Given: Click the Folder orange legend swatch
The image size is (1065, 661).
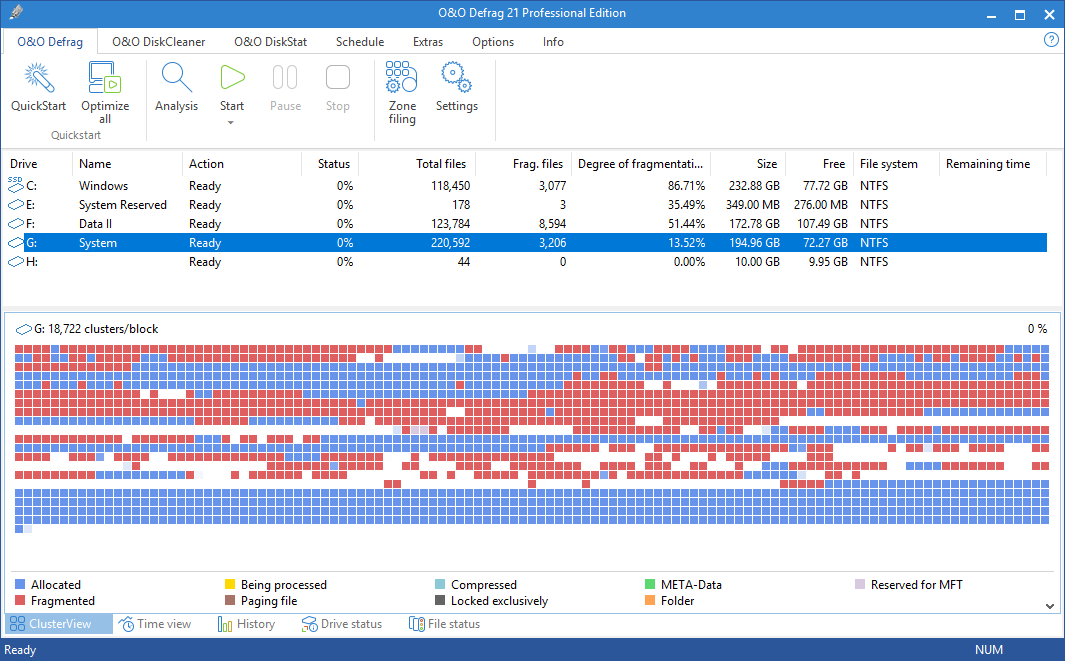Looking at the screenshot, I should point(650,601).
